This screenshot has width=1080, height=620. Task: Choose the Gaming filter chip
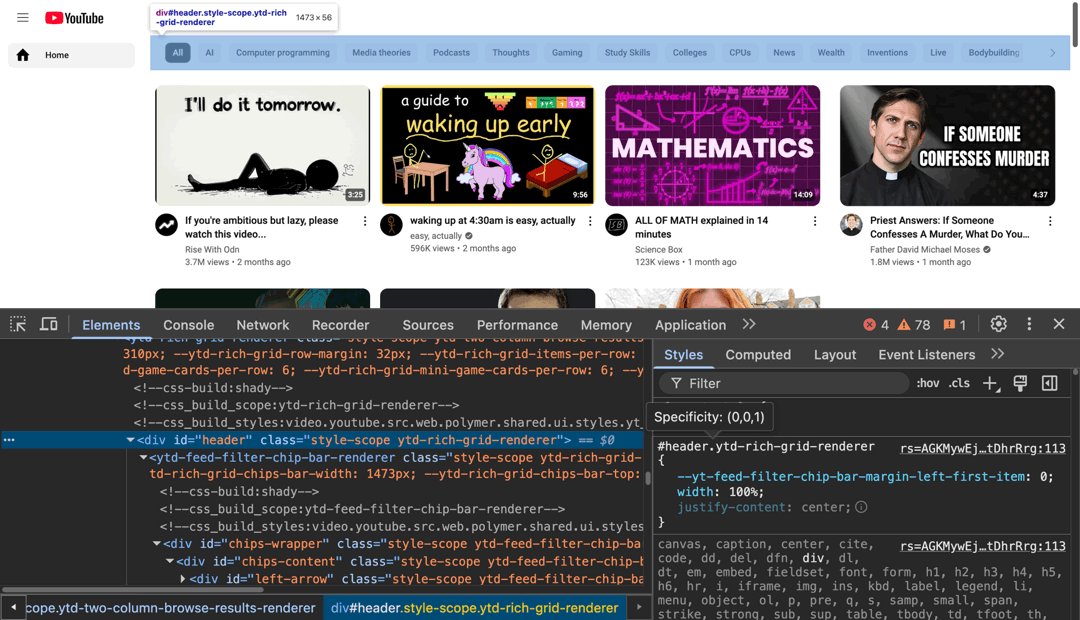pos(567,52)
